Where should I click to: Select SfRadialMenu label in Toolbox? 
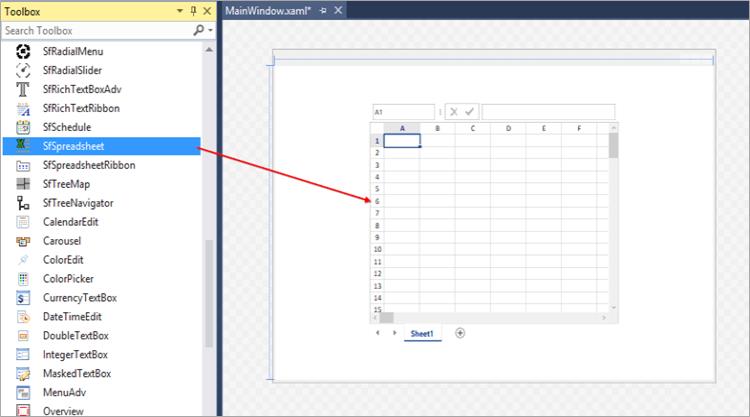73,51
